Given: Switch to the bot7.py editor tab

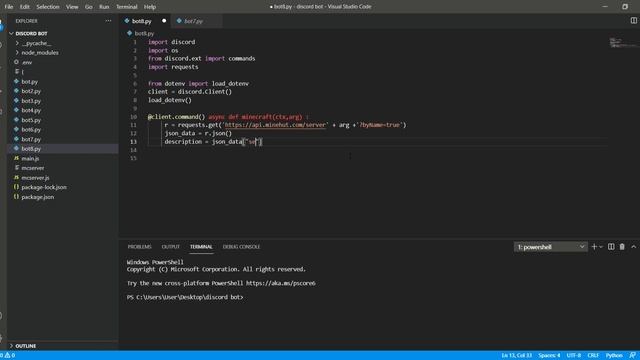Looking at the screenshot, I should (193, 21).
